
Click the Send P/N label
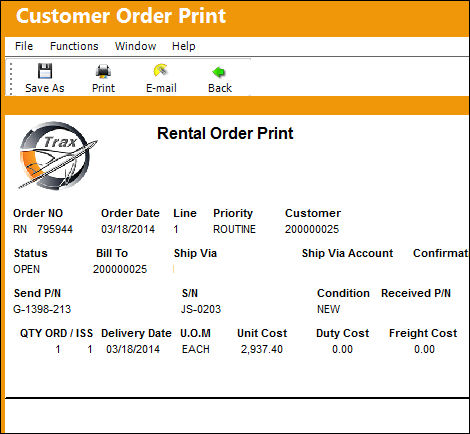[37, 293]
